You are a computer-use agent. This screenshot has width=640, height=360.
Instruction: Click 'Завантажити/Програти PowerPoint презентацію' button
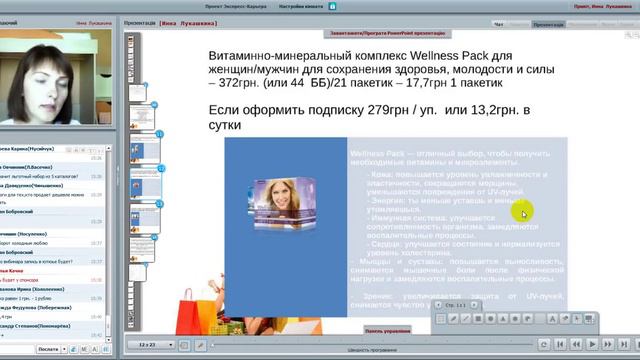click(388, 33)
